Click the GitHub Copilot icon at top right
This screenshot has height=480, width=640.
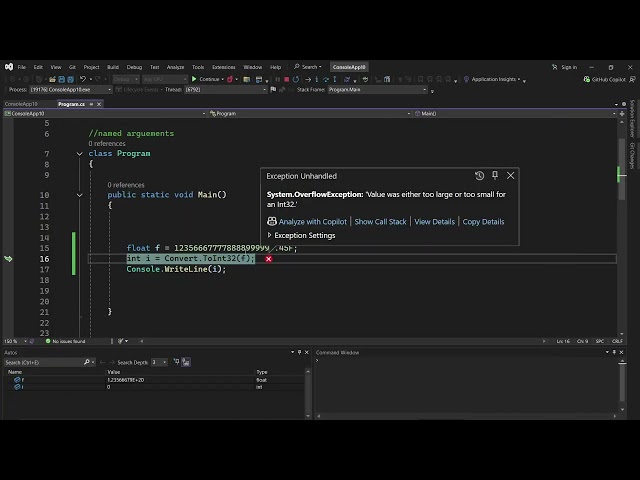(x=587, y=79)
